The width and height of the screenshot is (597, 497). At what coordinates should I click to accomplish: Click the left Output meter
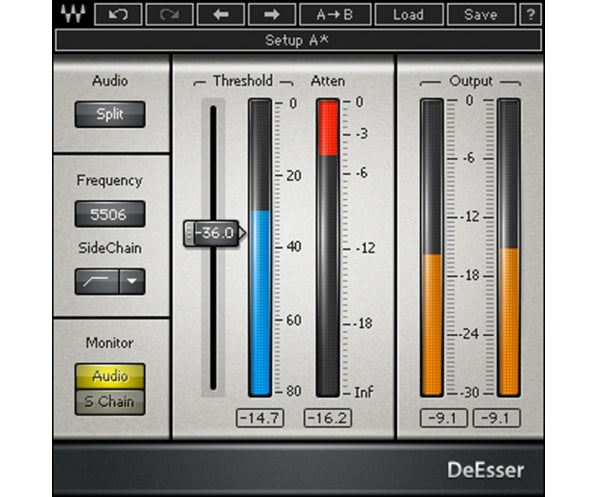click(x=432, y=248)
